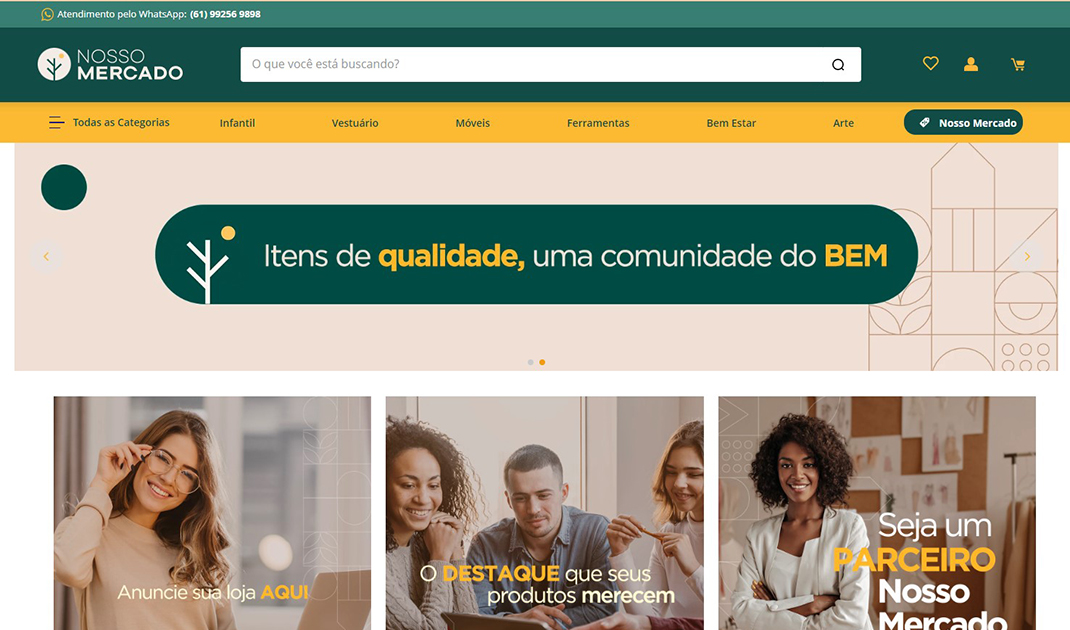Open the user account icon

(x=970, y=64)
